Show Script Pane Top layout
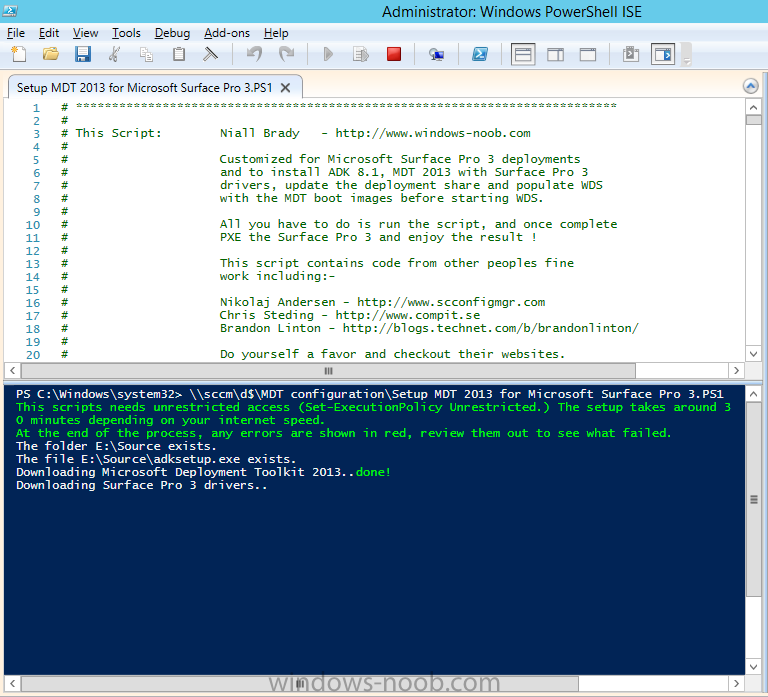This screenshot has width=768, height=697. click(523, 54)
